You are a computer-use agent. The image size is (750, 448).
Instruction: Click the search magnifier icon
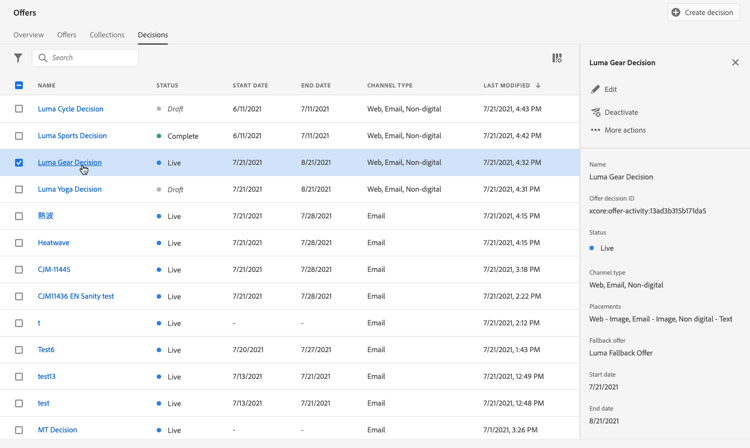(x=43, y=58)
